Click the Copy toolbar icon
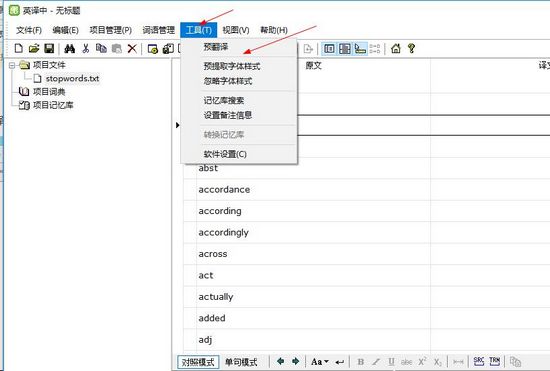This screenshot has height=371, width=550. pos(101,48)
